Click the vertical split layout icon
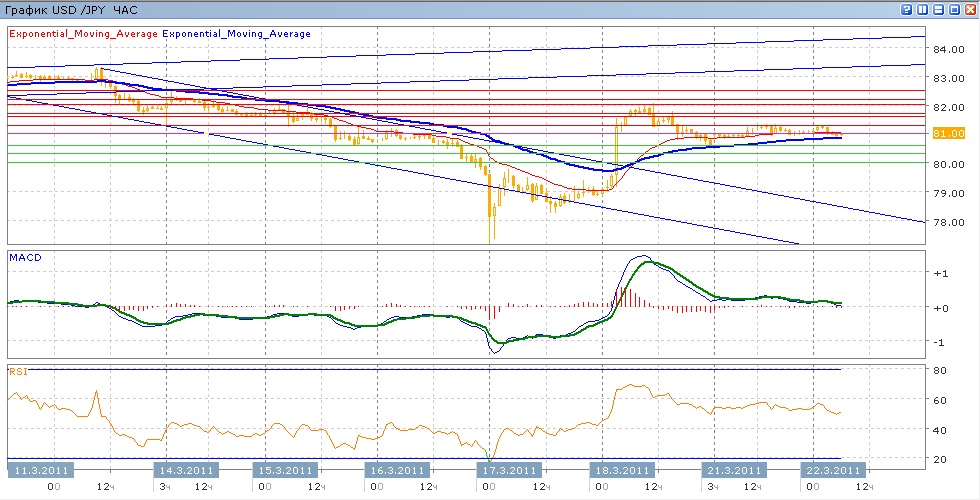The width and height of the screenshot is (980, 500). [x=923, y=9]
